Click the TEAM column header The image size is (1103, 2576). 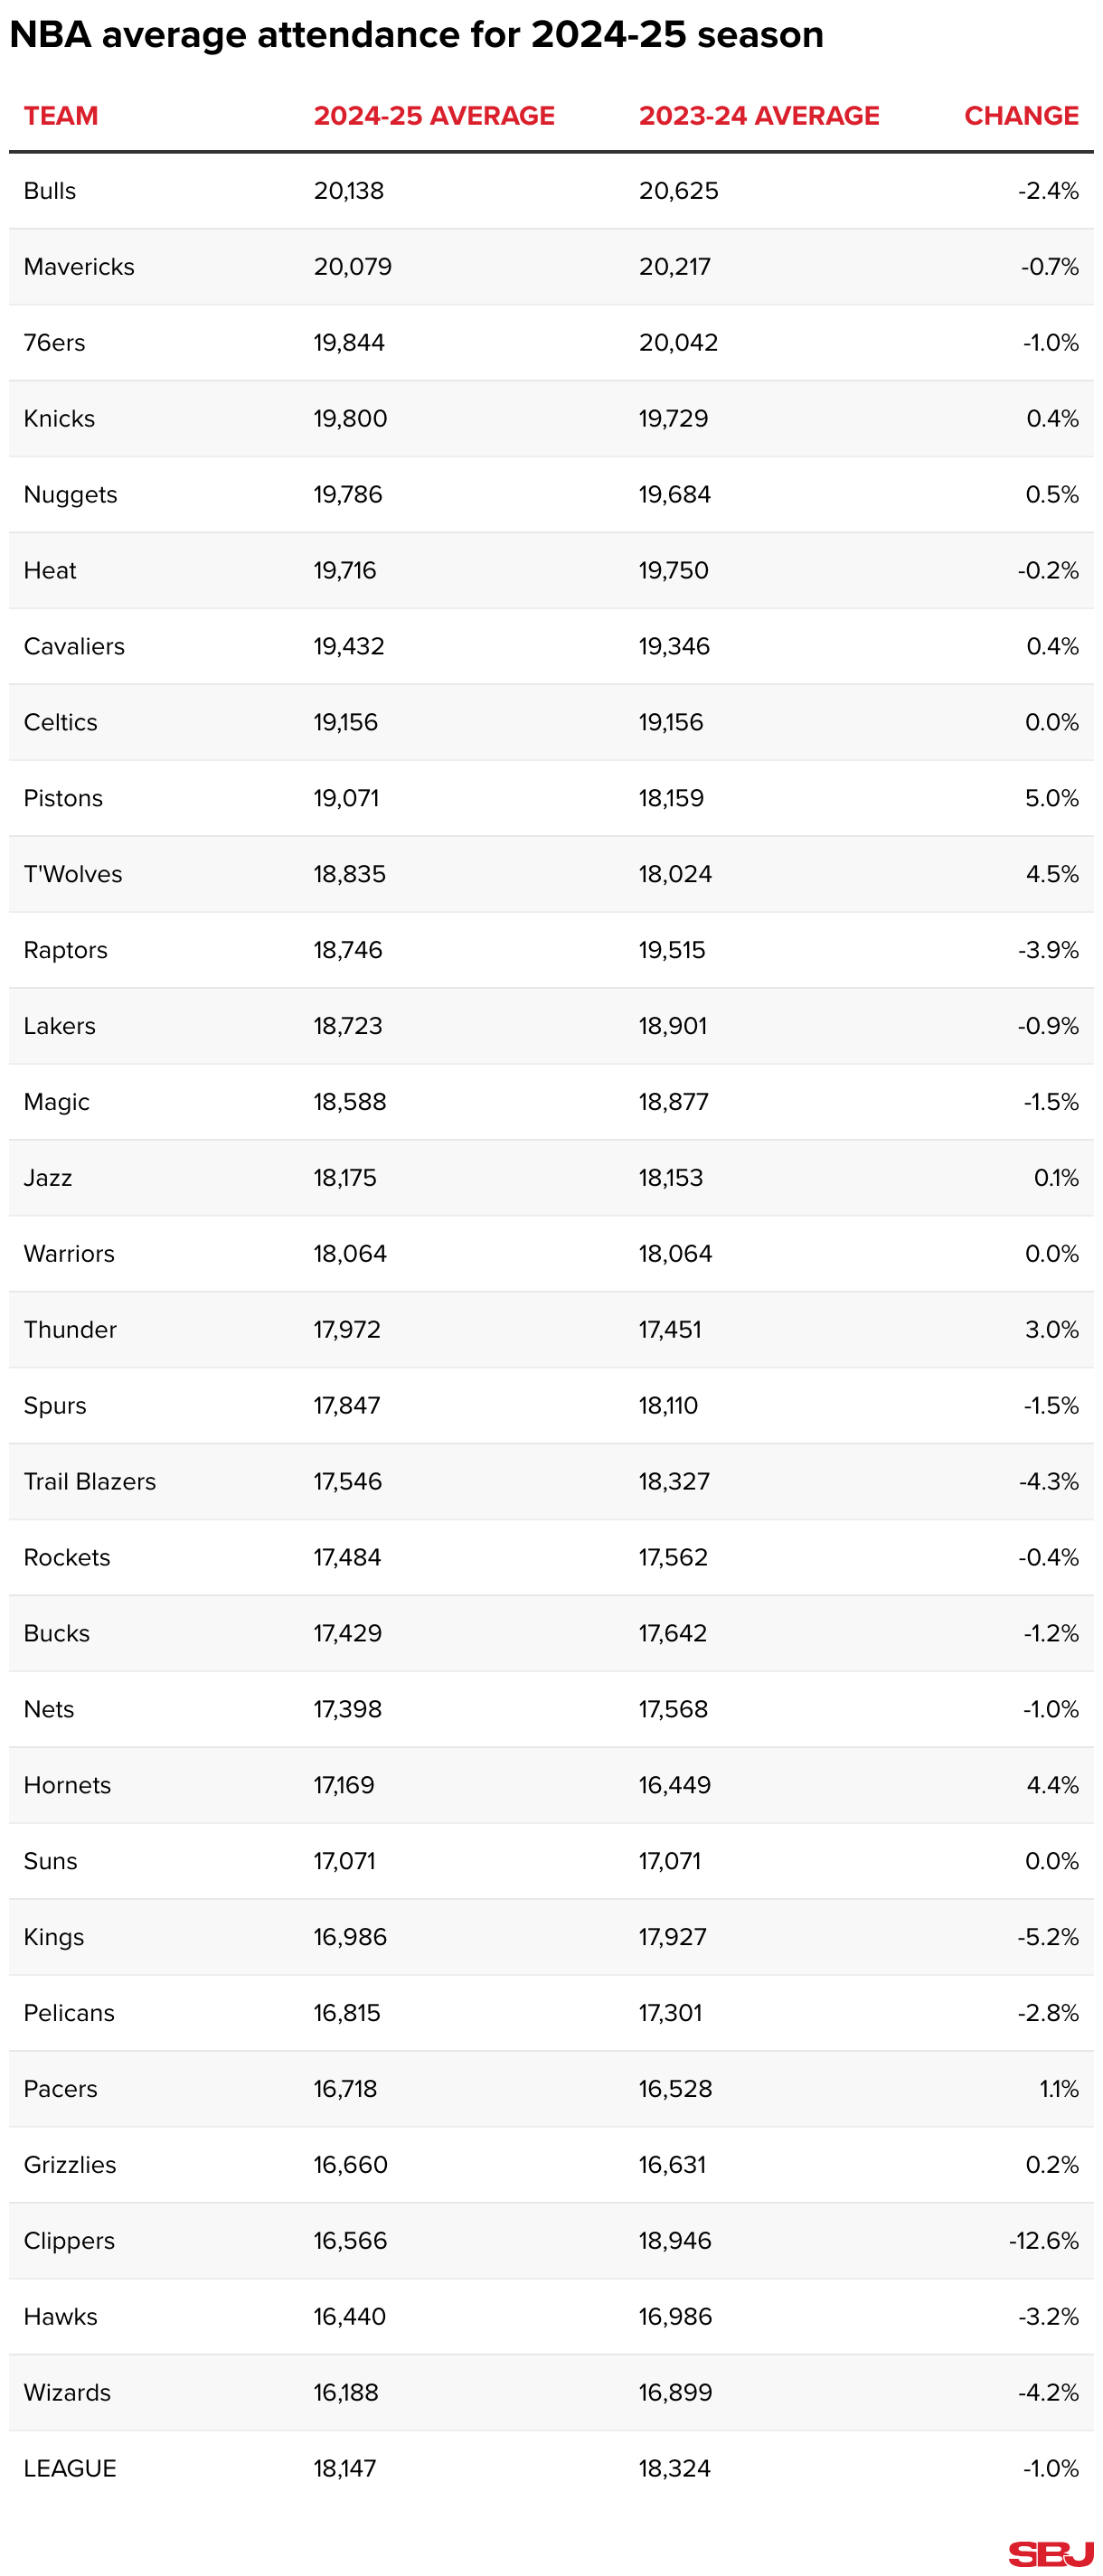pos(61,116)
